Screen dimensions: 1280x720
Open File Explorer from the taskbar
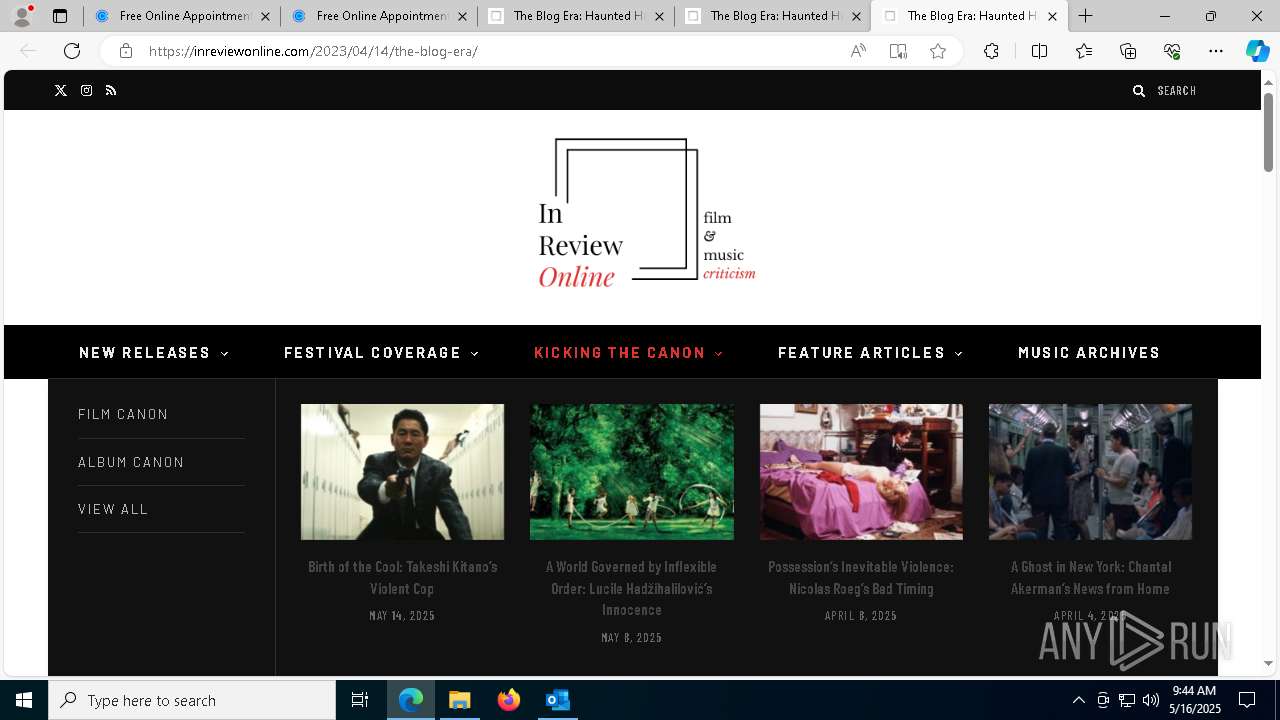[459, 700]
